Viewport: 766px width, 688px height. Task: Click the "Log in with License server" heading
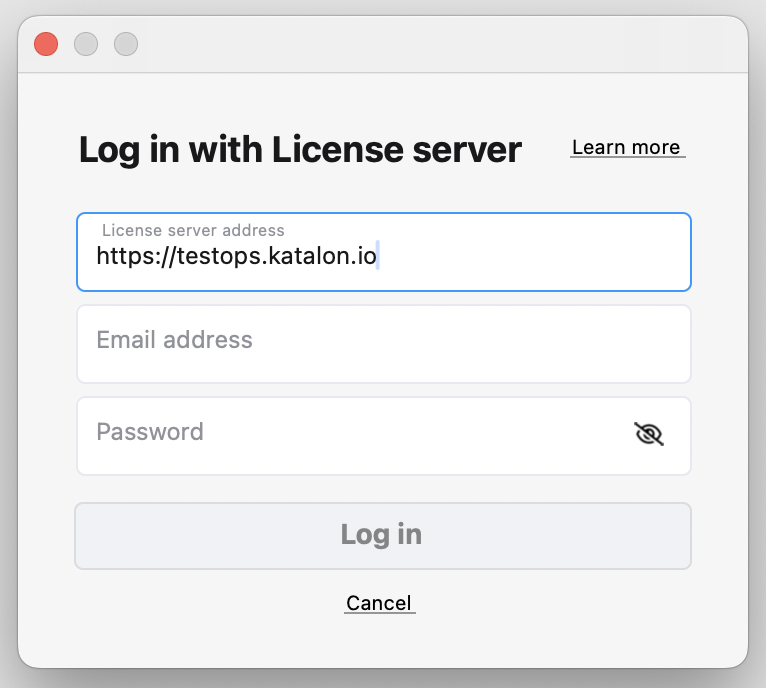tap(300, 150)
